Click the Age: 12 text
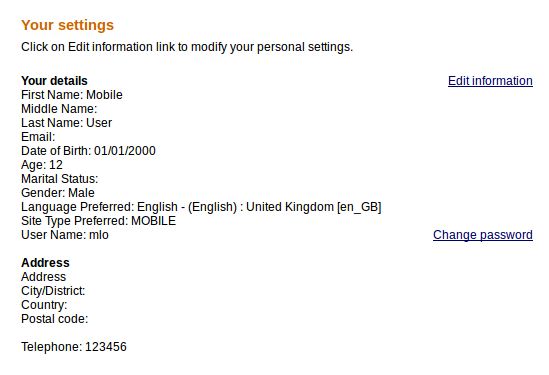The width and height of the screenshot is (549, 375). click(42, 165)
